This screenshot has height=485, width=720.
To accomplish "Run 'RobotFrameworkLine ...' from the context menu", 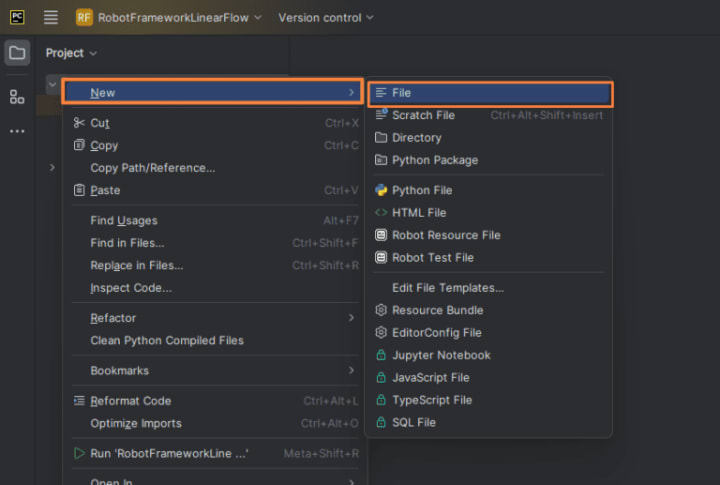I will coord(168,453).
